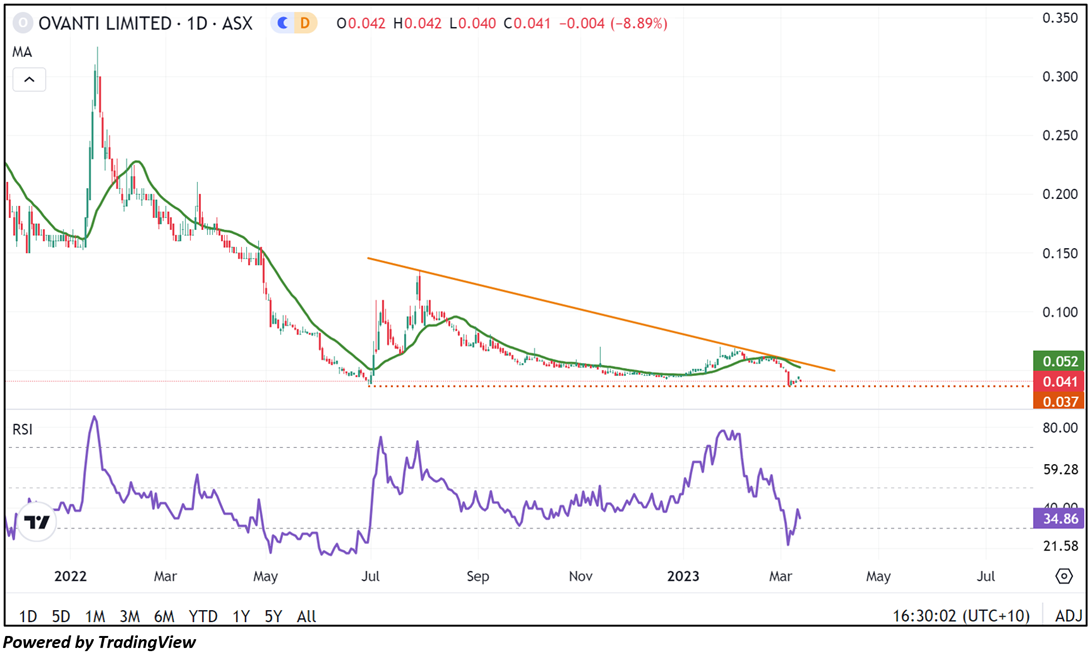The image size is (1090, 653).
Task: Click the 0.150 price axis label
Action: click(x=1060, y=253)
